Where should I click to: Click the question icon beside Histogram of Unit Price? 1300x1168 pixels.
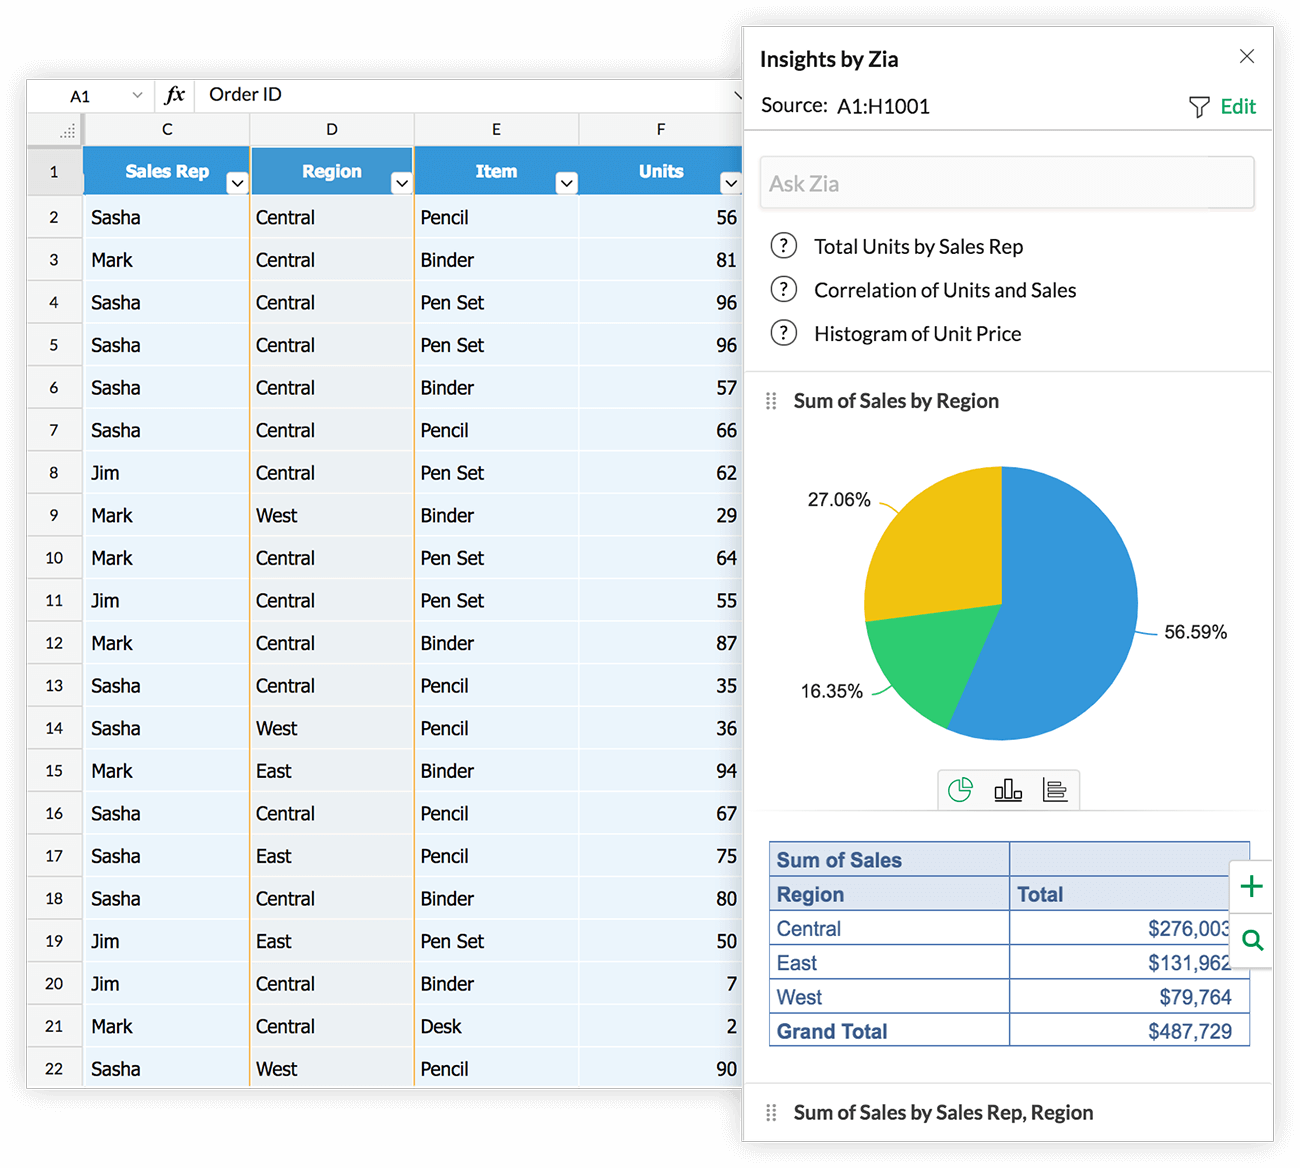(784, 333)
